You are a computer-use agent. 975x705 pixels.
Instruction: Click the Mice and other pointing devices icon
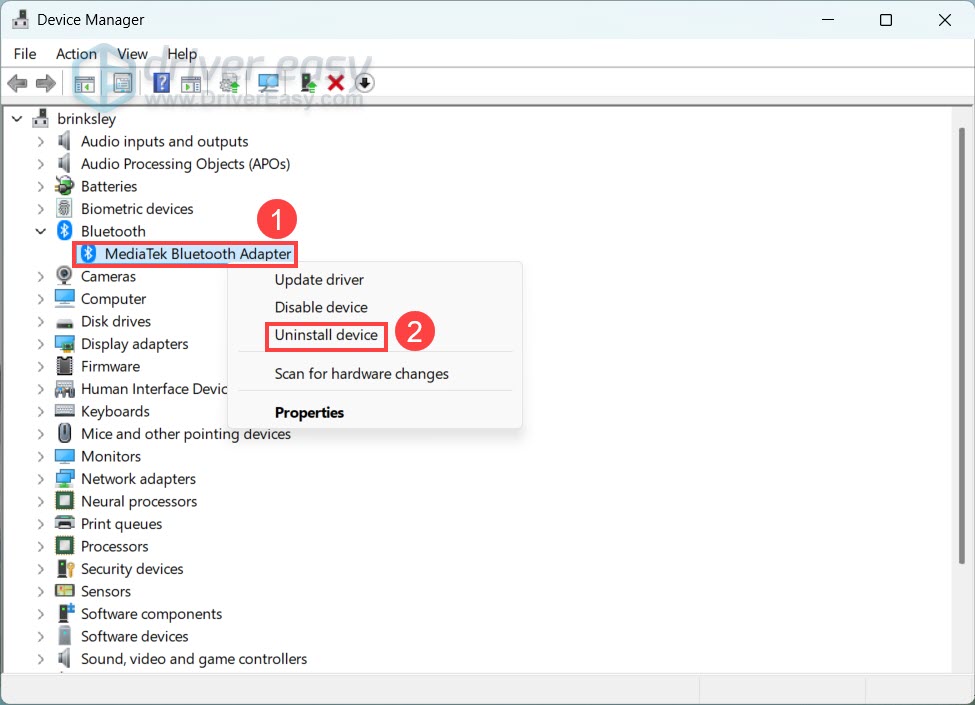coord(64,433)
